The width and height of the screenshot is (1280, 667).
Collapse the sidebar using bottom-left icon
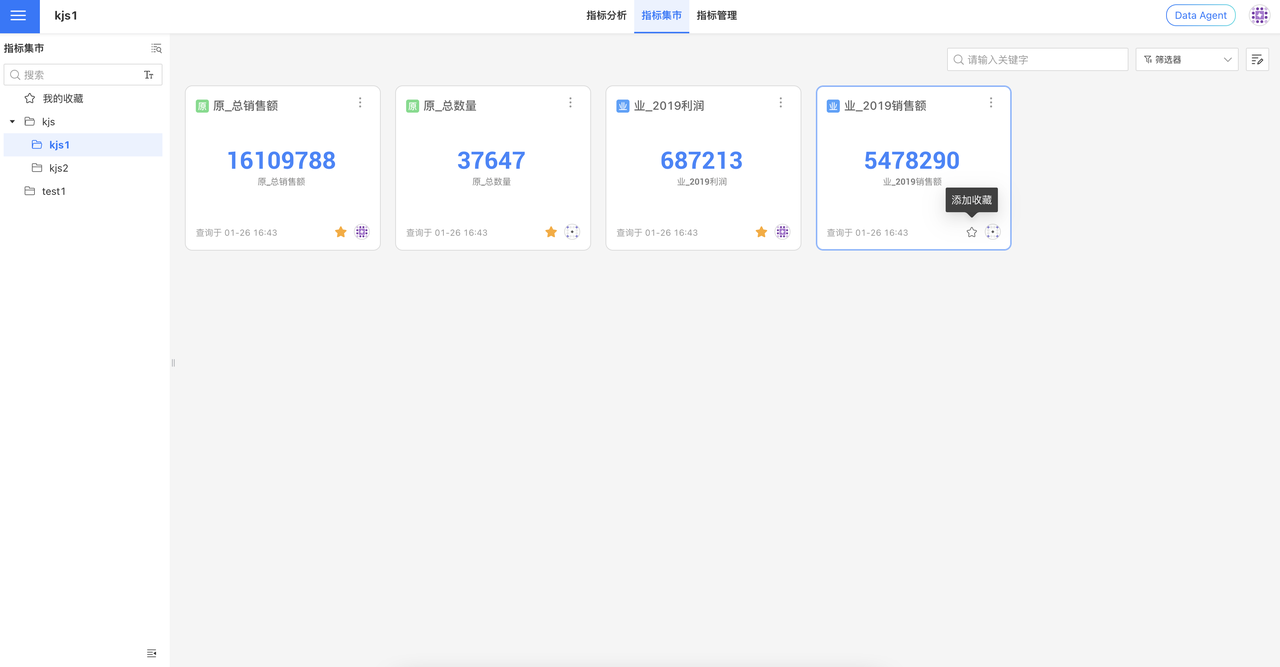pos(152,653)
